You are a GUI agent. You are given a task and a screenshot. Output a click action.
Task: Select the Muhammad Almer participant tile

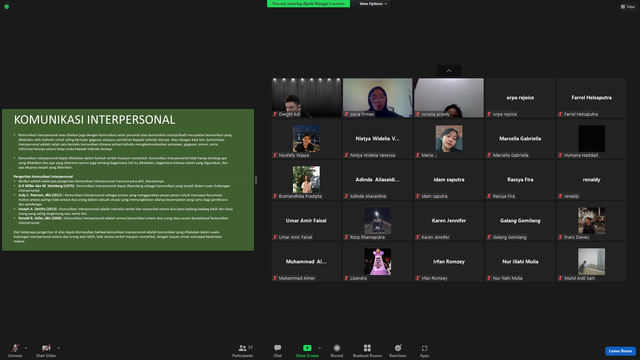tap(306, 262)
